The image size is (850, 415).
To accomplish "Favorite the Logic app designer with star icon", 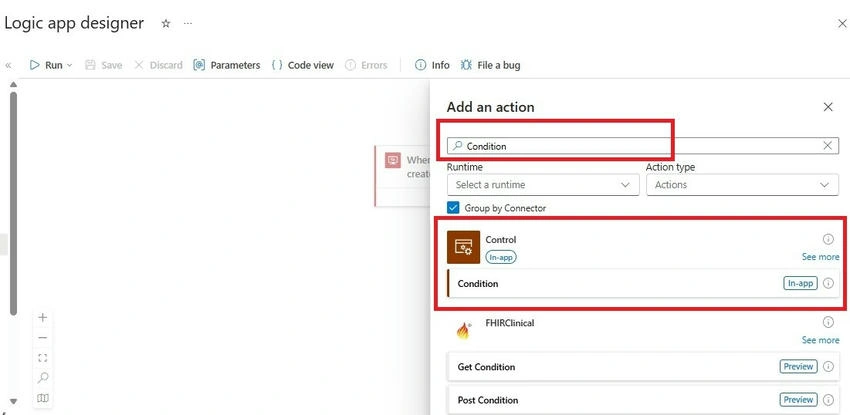I will click(x=166, y=24).
